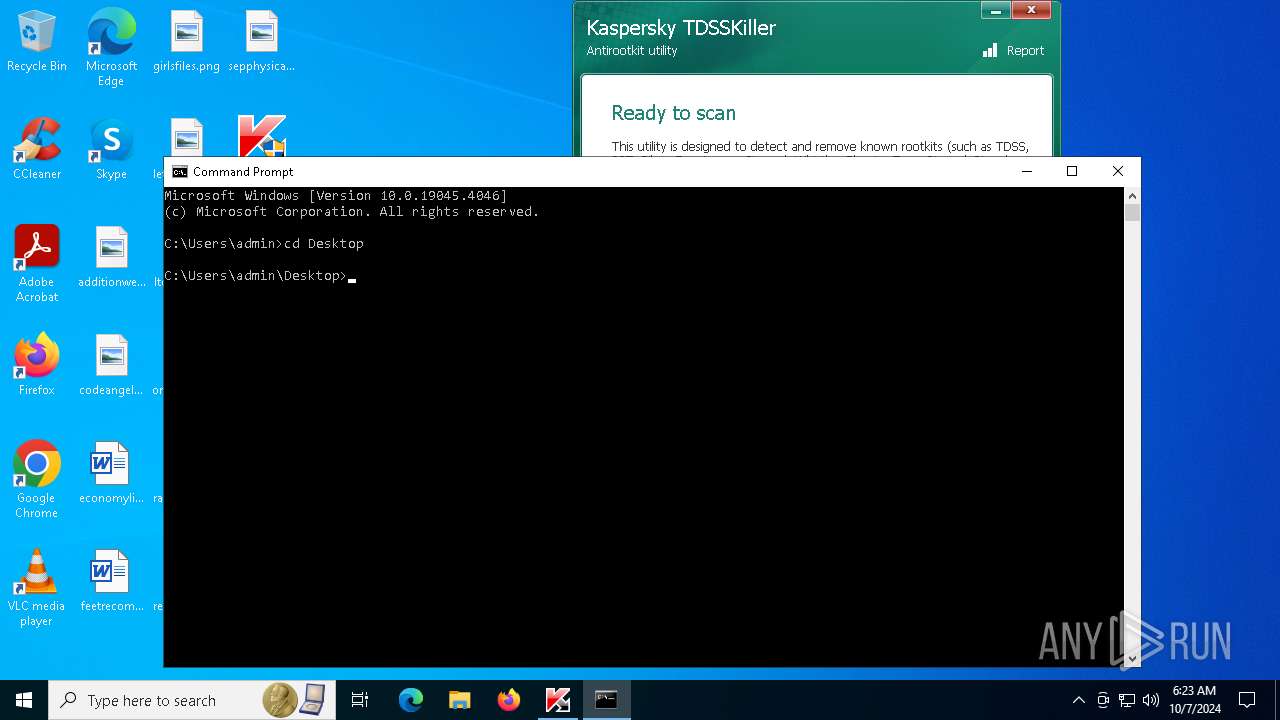
Task: Open Adobe Acrobat desktop shortcut
Action: click(37, 264)
